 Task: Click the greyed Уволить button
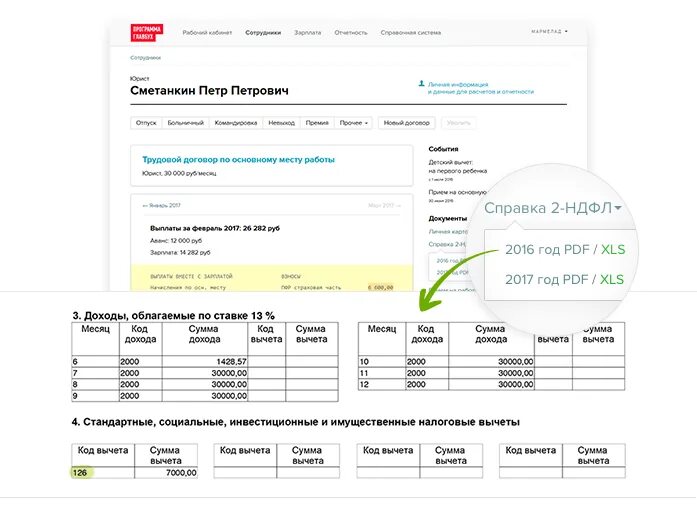(458, 123)
